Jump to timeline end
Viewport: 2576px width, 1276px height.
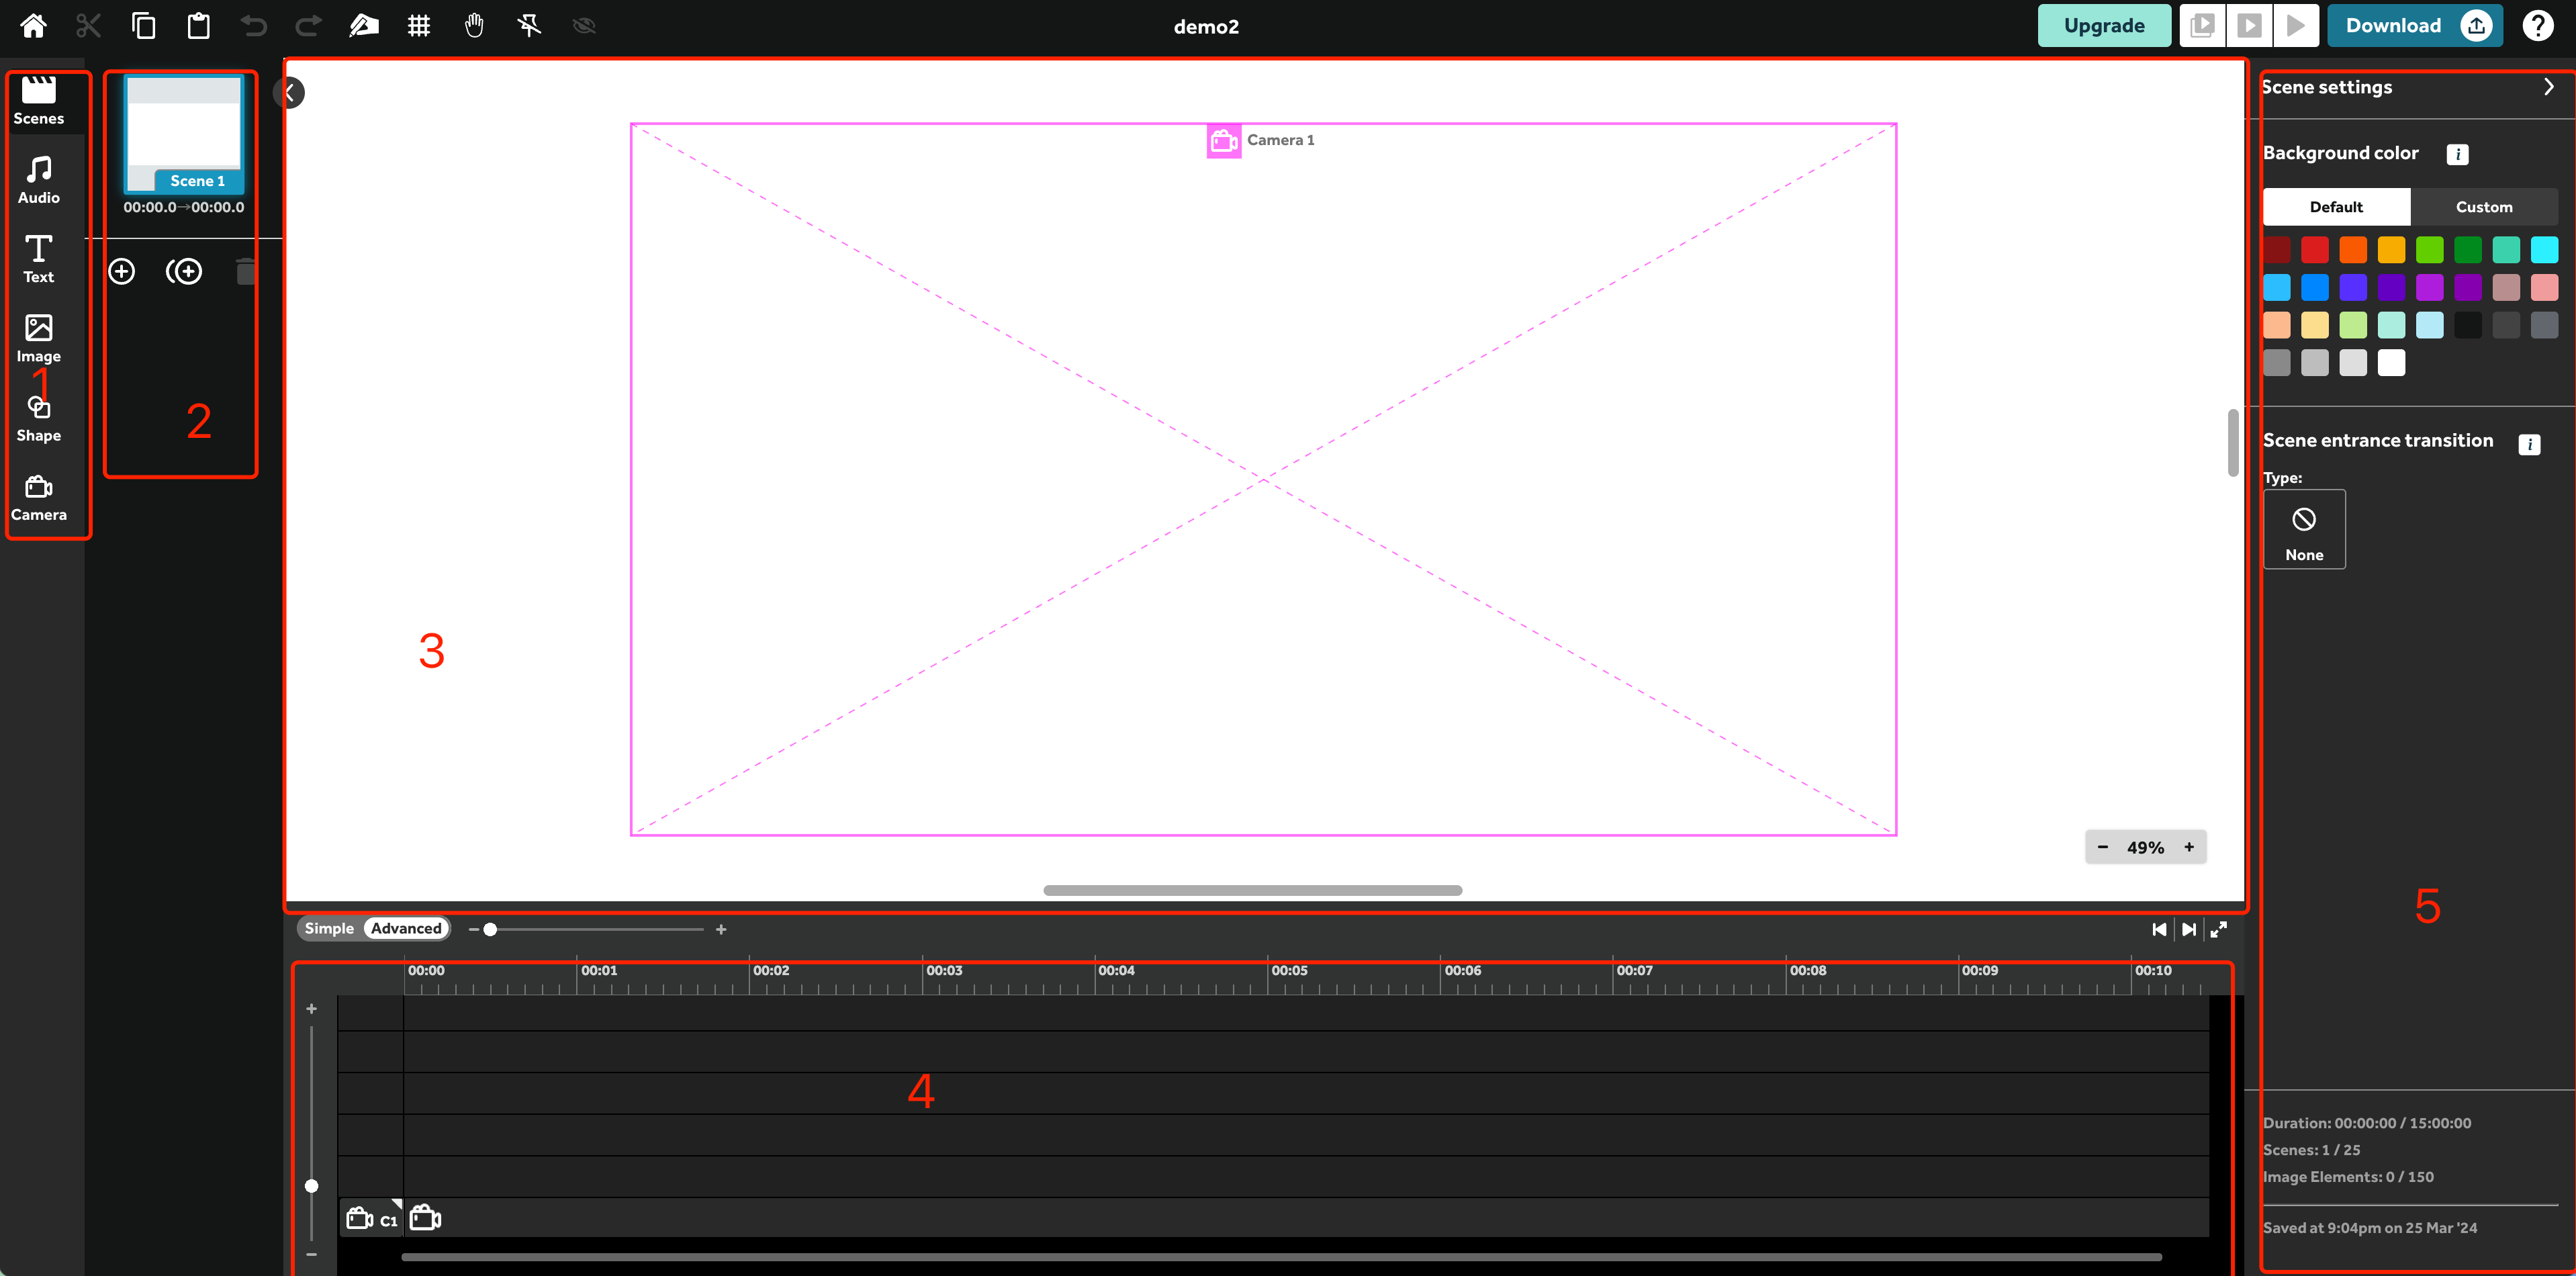tap(2189, 930)
